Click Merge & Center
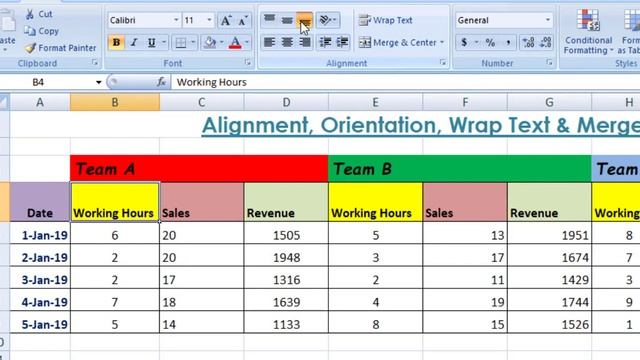Viewport: 640px width, 360px height. (397, 42)
